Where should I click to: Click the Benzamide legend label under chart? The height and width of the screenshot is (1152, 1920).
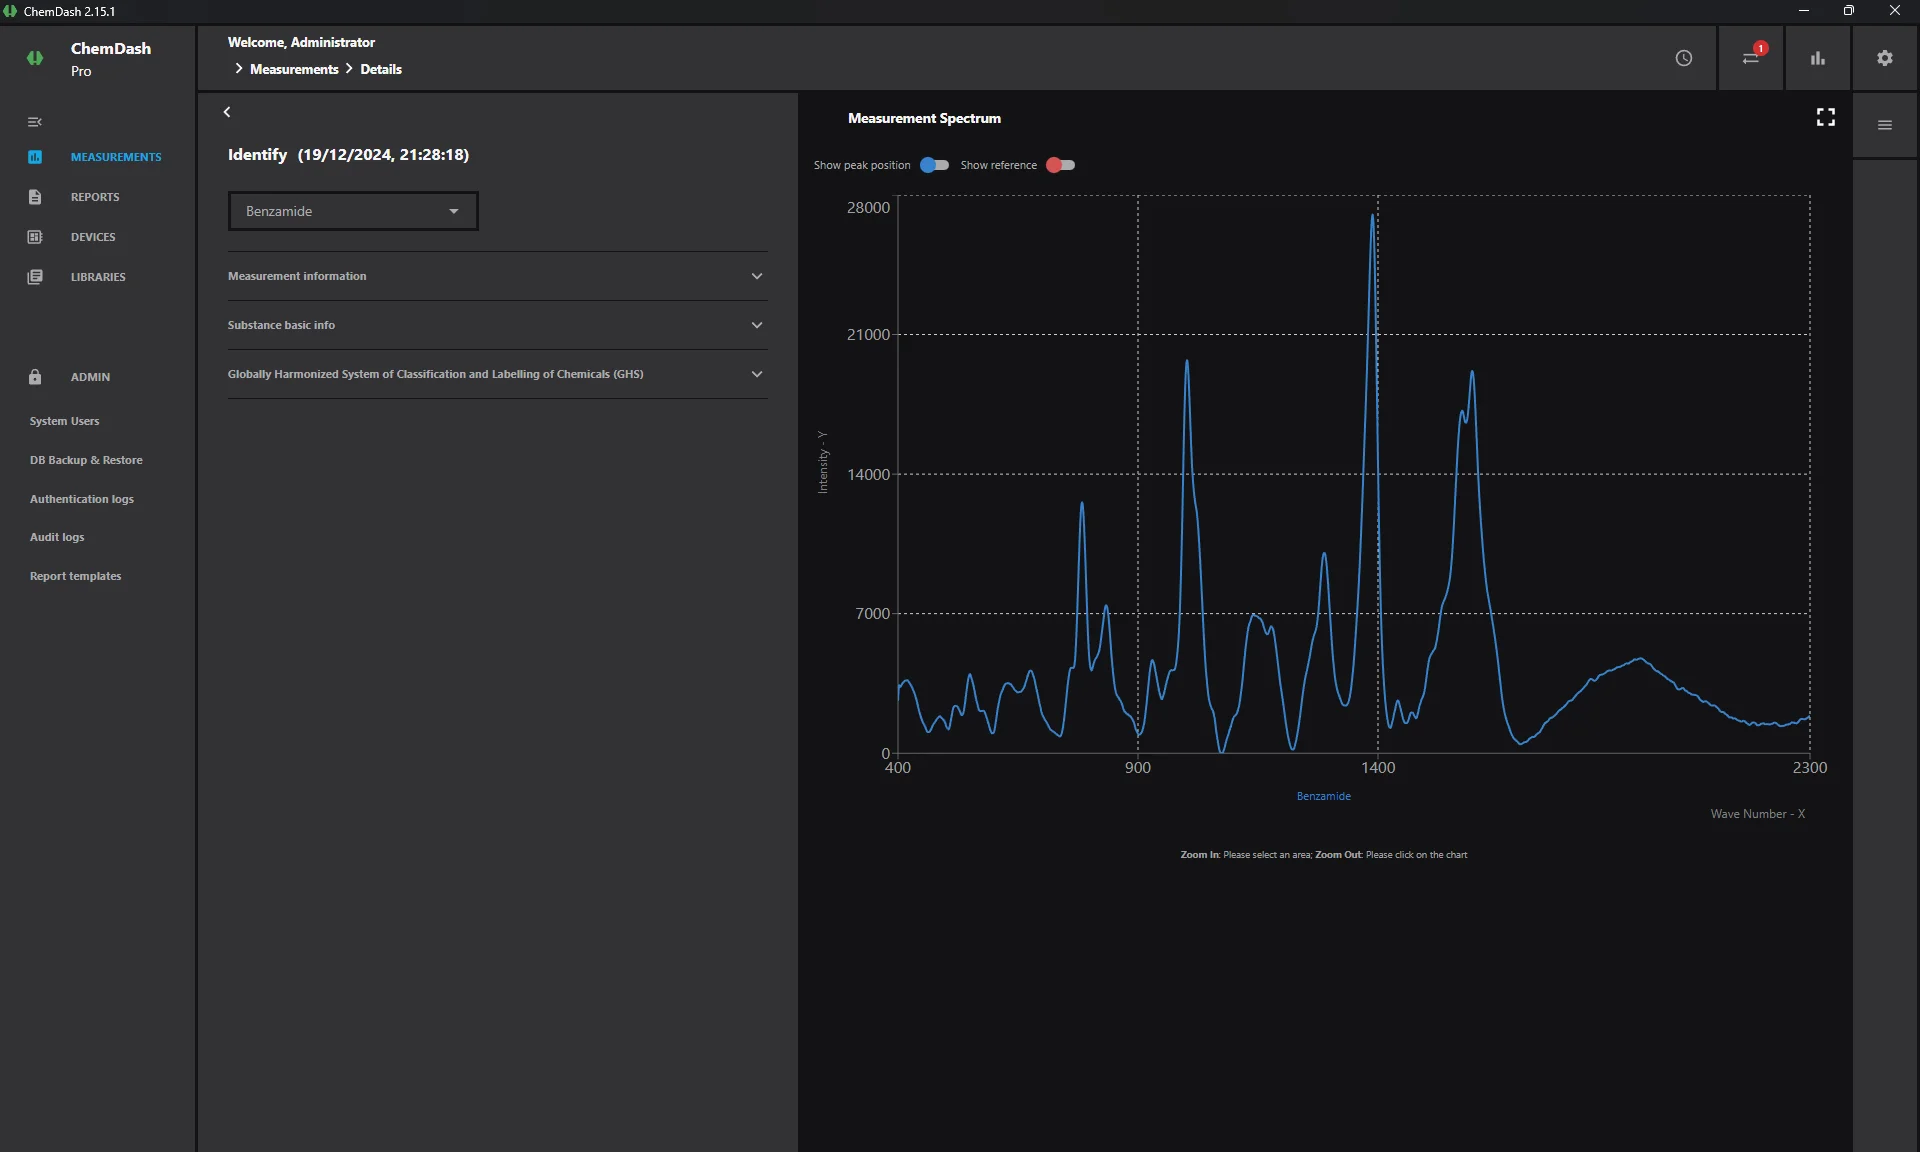tap(1324, 796)
